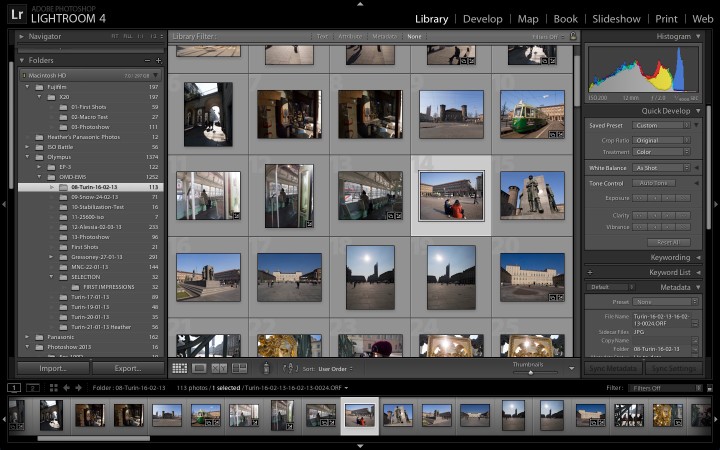This screenshot has height=450, width=720.
Task: Click the plus icon beside Keyword List
Action: 590,272
